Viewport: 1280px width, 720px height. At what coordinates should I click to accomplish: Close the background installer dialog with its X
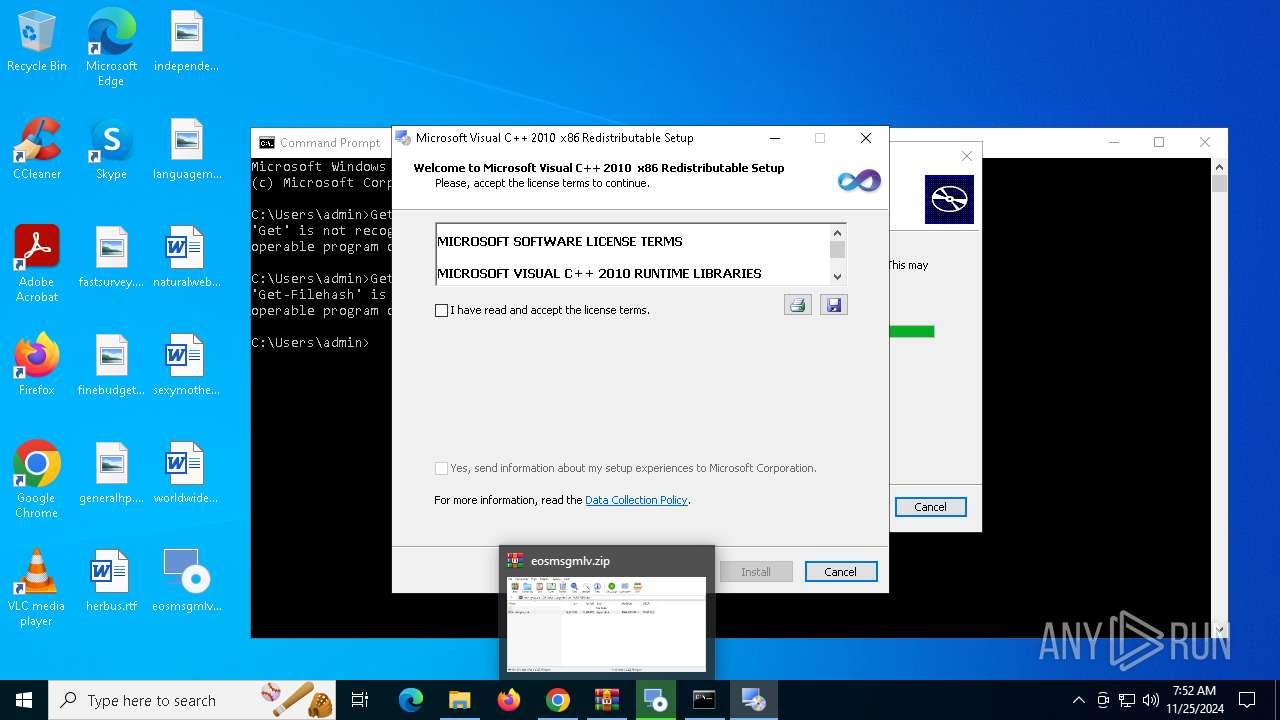966,156
